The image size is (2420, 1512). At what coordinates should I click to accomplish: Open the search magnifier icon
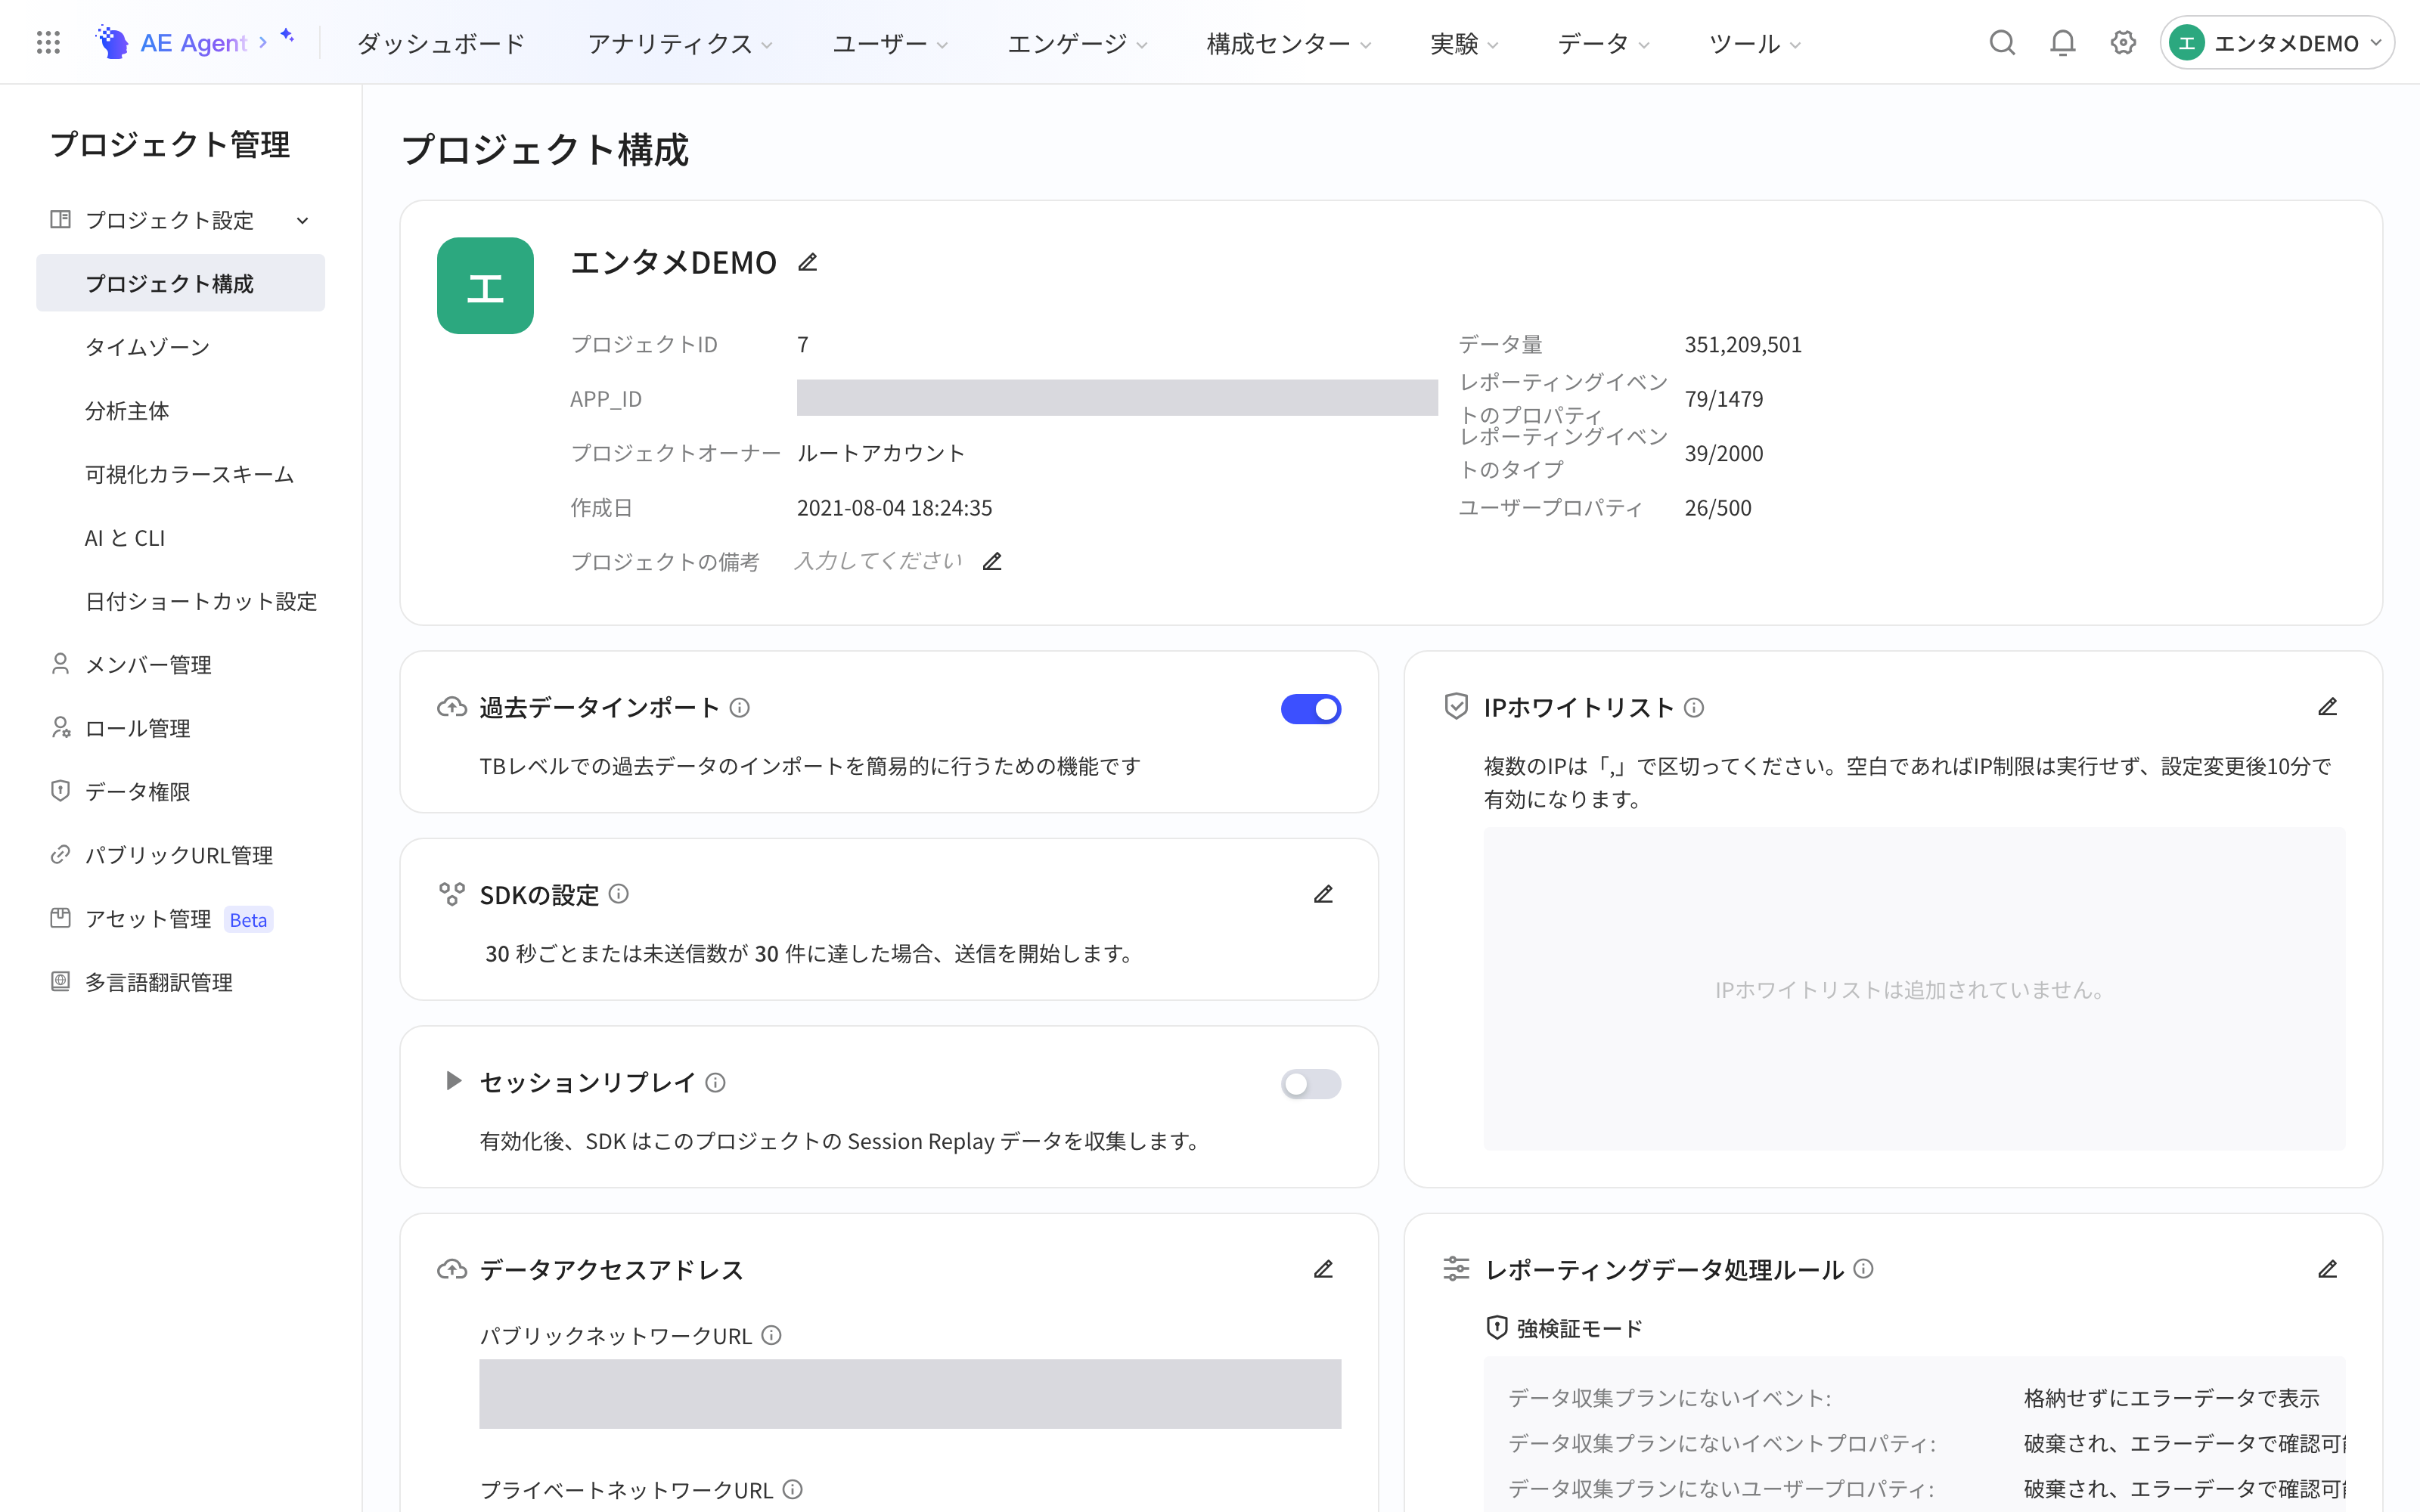[2002, 42]
